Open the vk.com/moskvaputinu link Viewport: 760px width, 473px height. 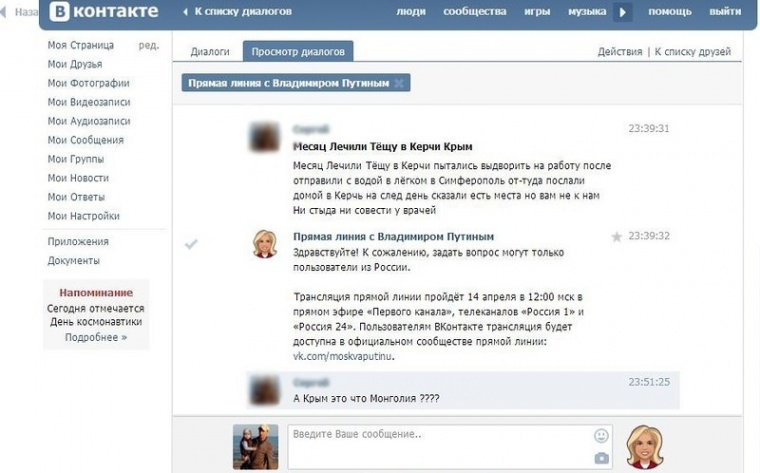click(344, 355)
